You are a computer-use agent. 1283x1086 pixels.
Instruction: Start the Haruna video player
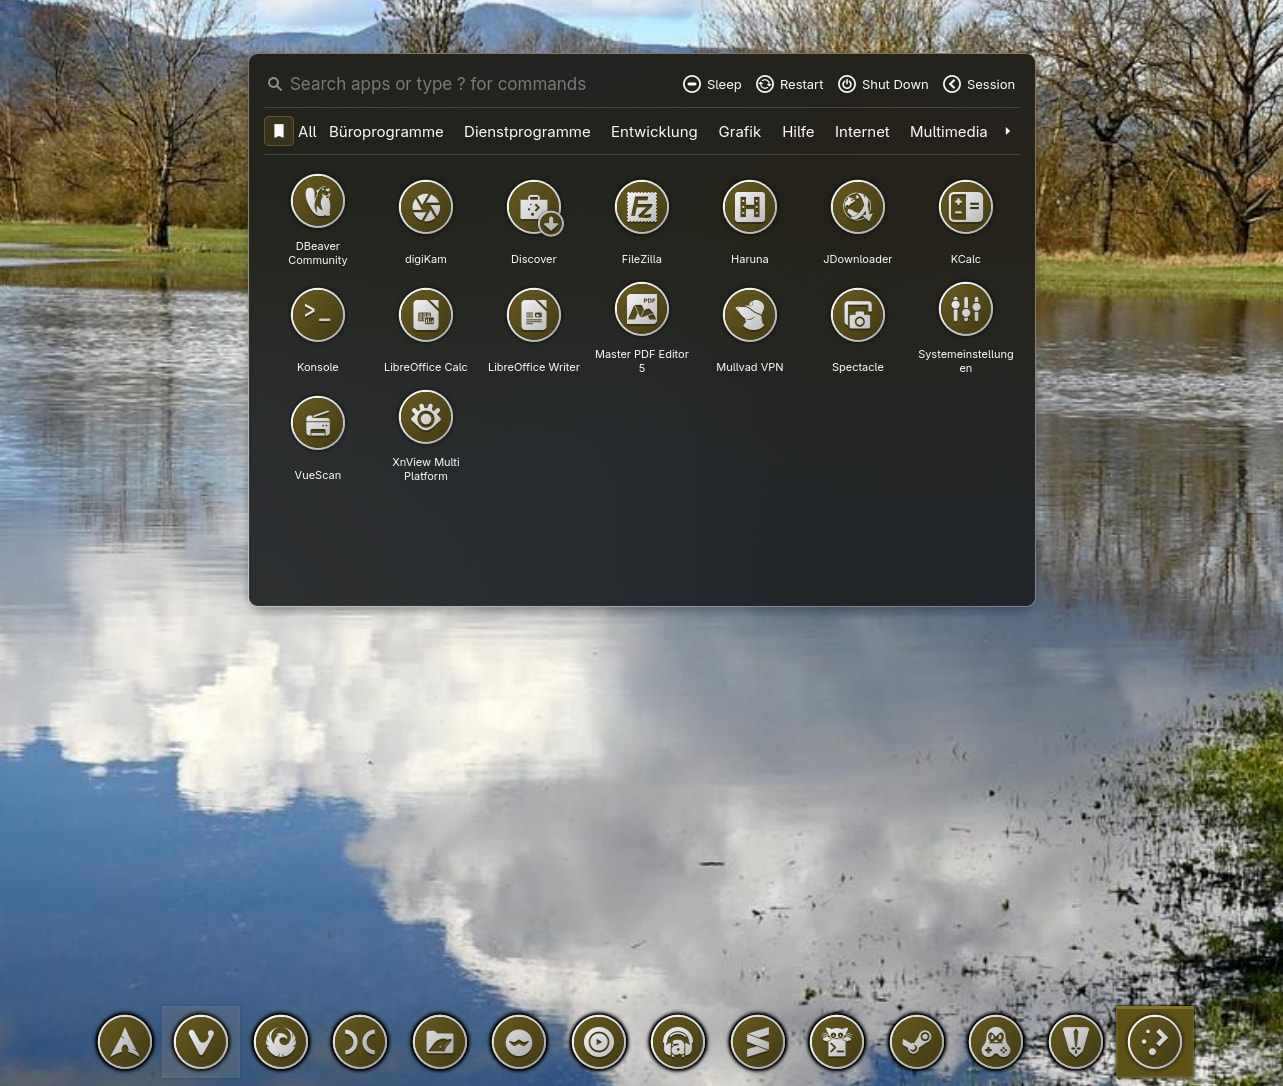pos(749,208)
